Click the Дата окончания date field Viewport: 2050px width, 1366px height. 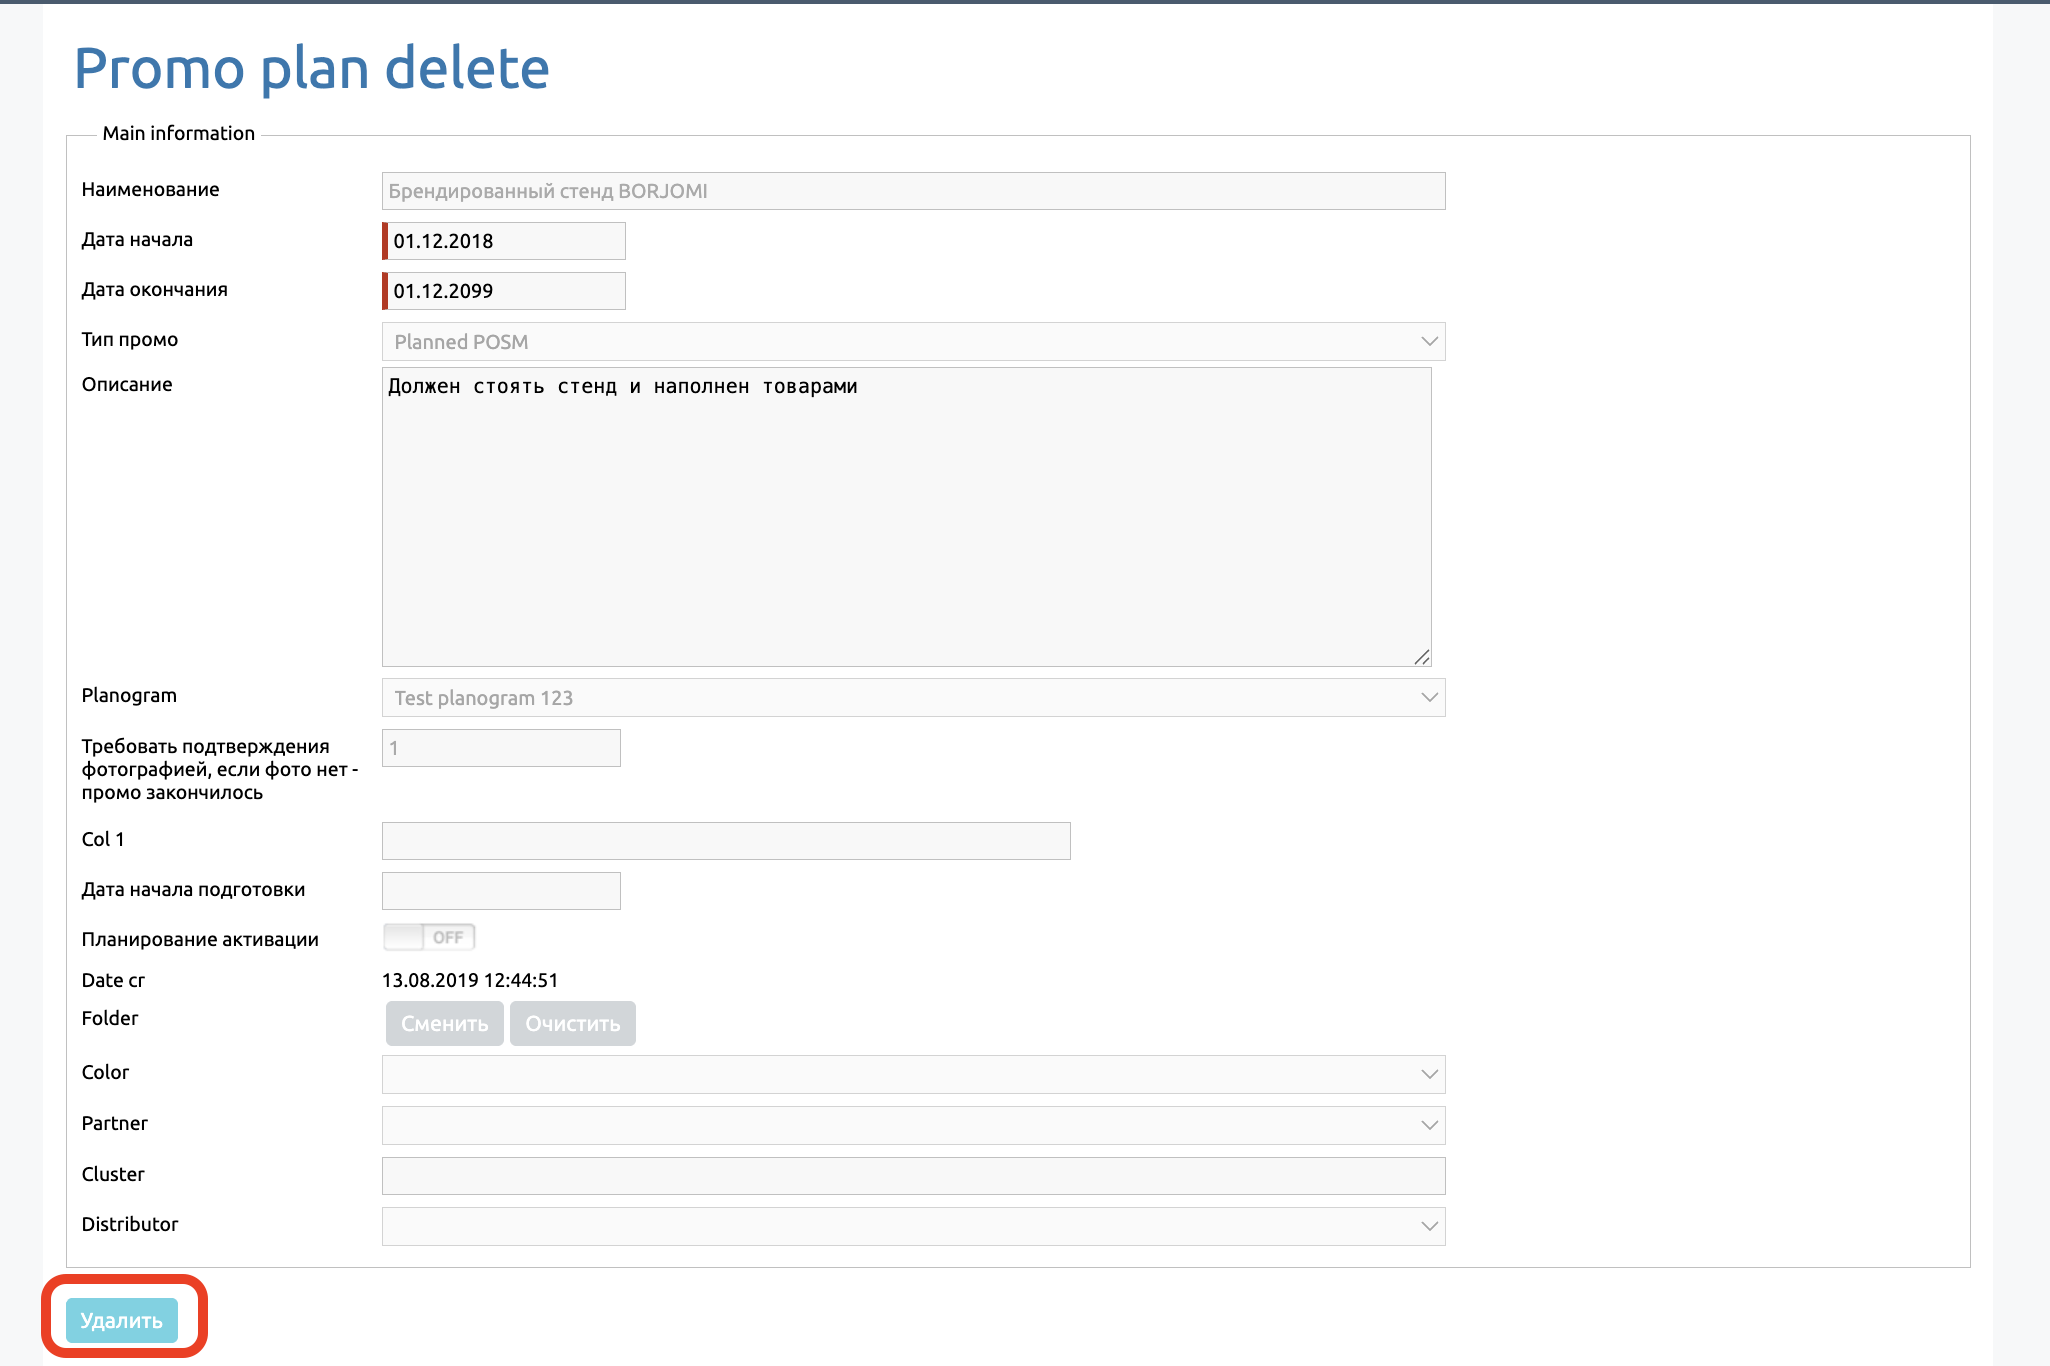[505, 291]
